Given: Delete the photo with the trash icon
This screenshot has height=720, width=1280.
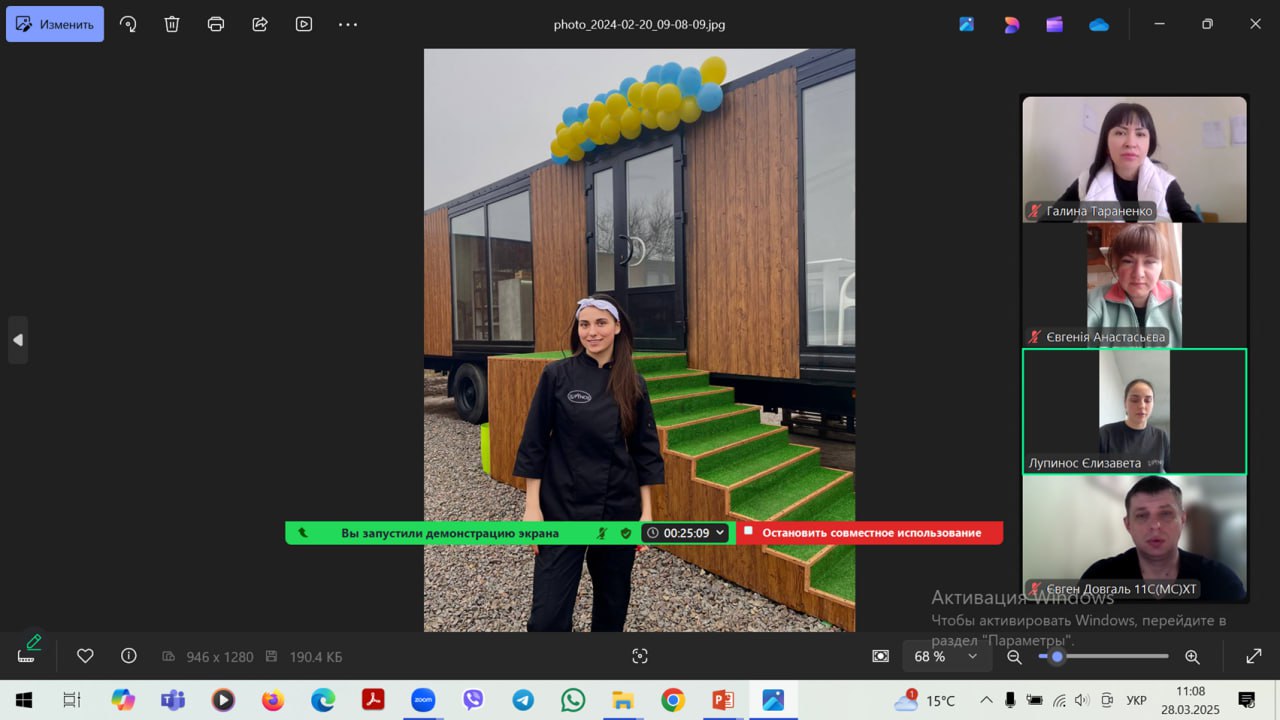Looking at the screenshot, I should tap(172, 24).
